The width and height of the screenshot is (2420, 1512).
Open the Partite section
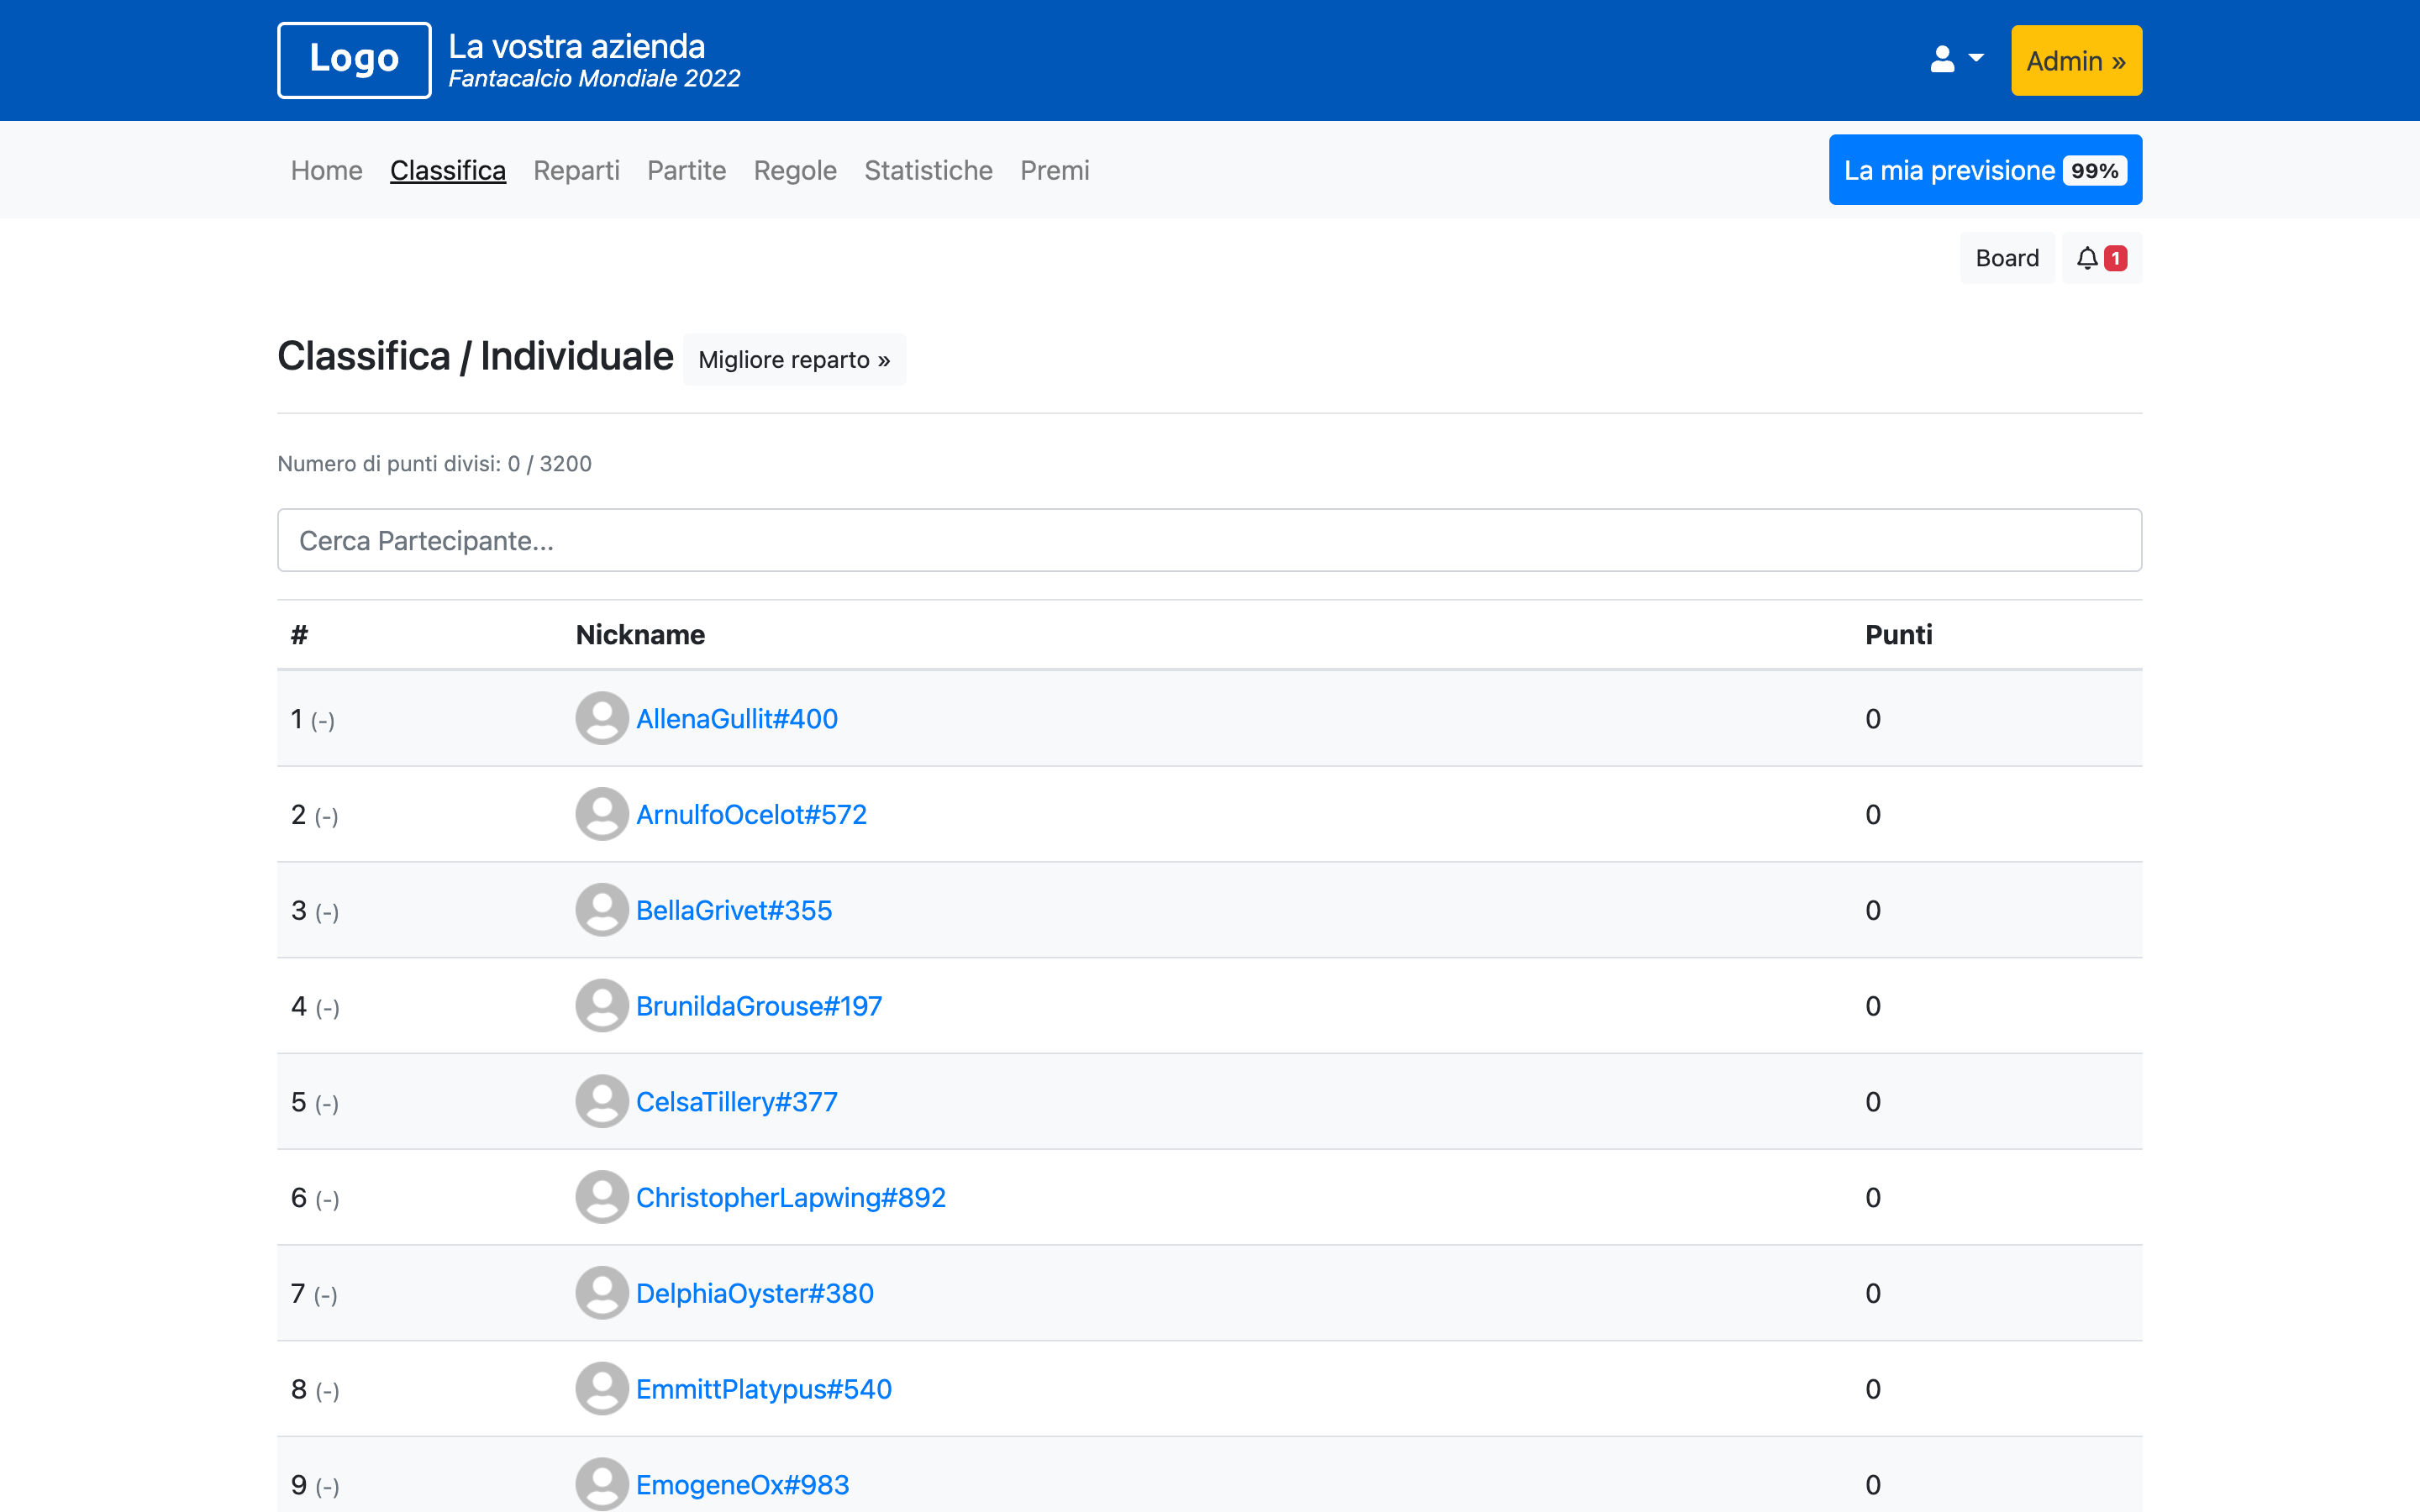point(687,170)
